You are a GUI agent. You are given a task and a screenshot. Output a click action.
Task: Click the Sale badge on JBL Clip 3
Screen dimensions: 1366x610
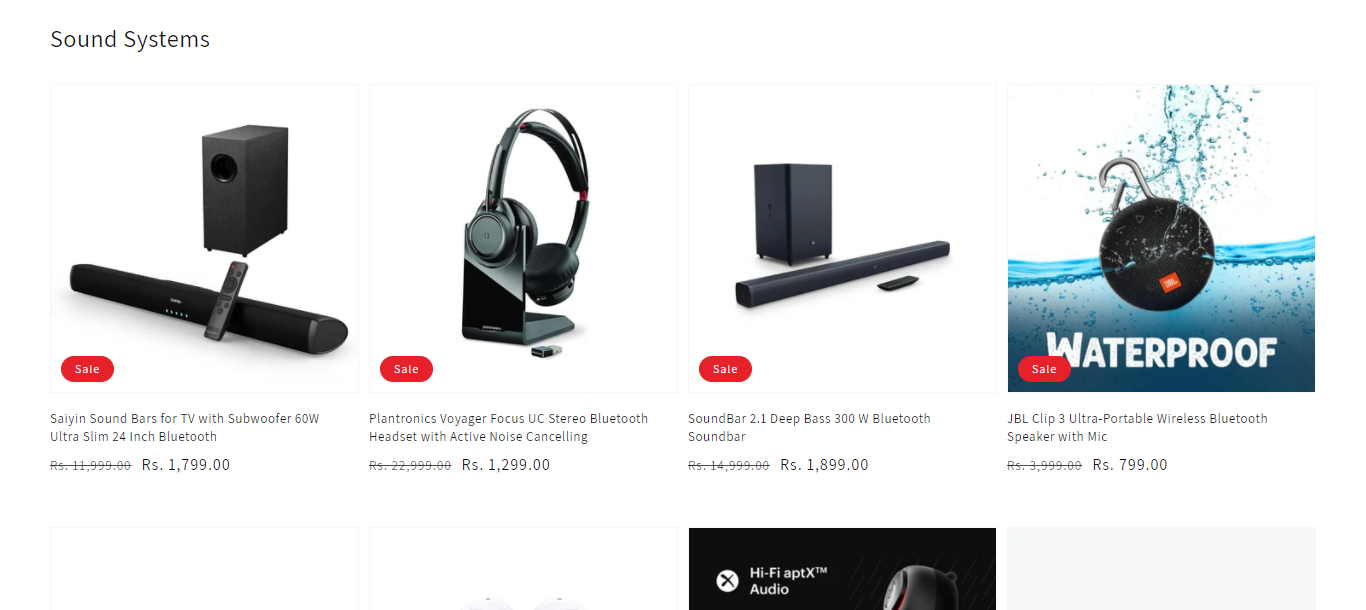click(1044, 369)
